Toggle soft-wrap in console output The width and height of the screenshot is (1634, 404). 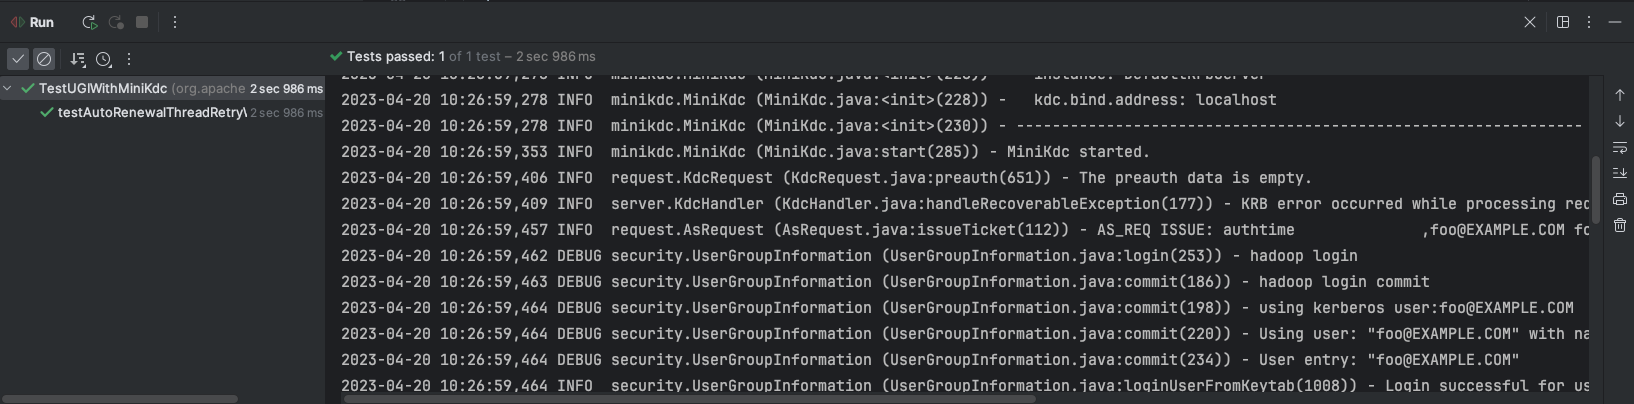click(x=1619, y=147)
